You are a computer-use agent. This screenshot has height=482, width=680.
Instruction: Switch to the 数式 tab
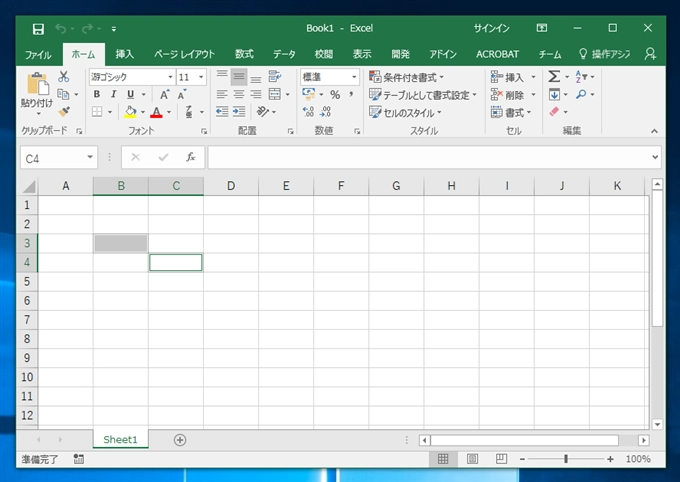pos(244,54)
